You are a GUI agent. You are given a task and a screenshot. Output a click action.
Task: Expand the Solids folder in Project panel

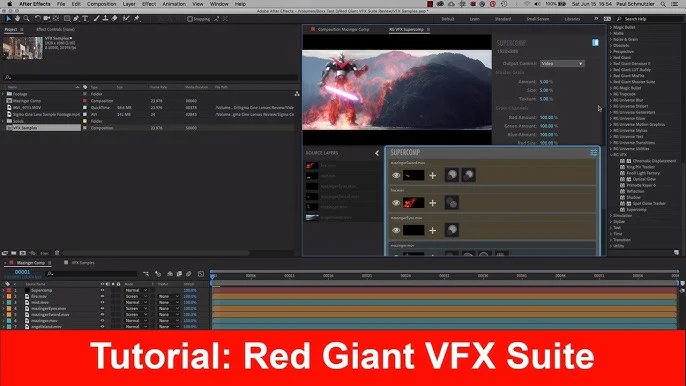[x=4, y=121]
